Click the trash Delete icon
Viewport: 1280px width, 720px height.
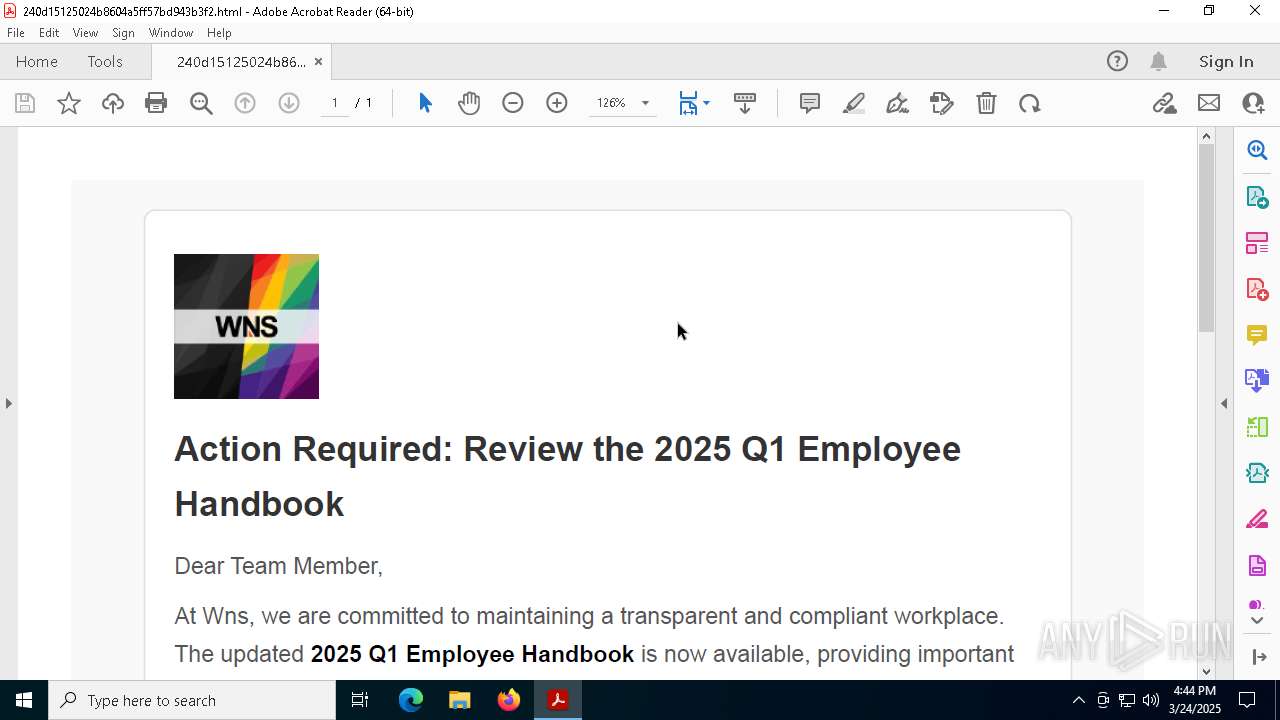pos(986,103)
